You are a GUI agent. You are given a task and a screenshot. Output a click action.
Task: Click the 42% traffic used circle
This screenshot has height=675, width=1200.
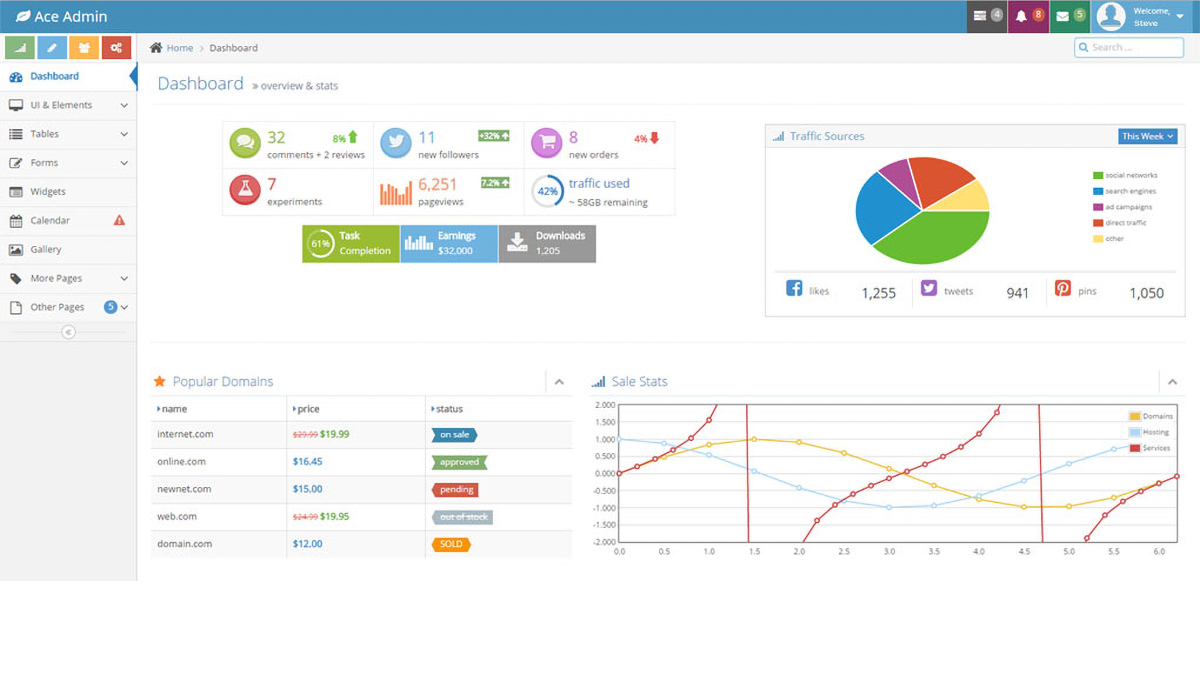point(547,190)
